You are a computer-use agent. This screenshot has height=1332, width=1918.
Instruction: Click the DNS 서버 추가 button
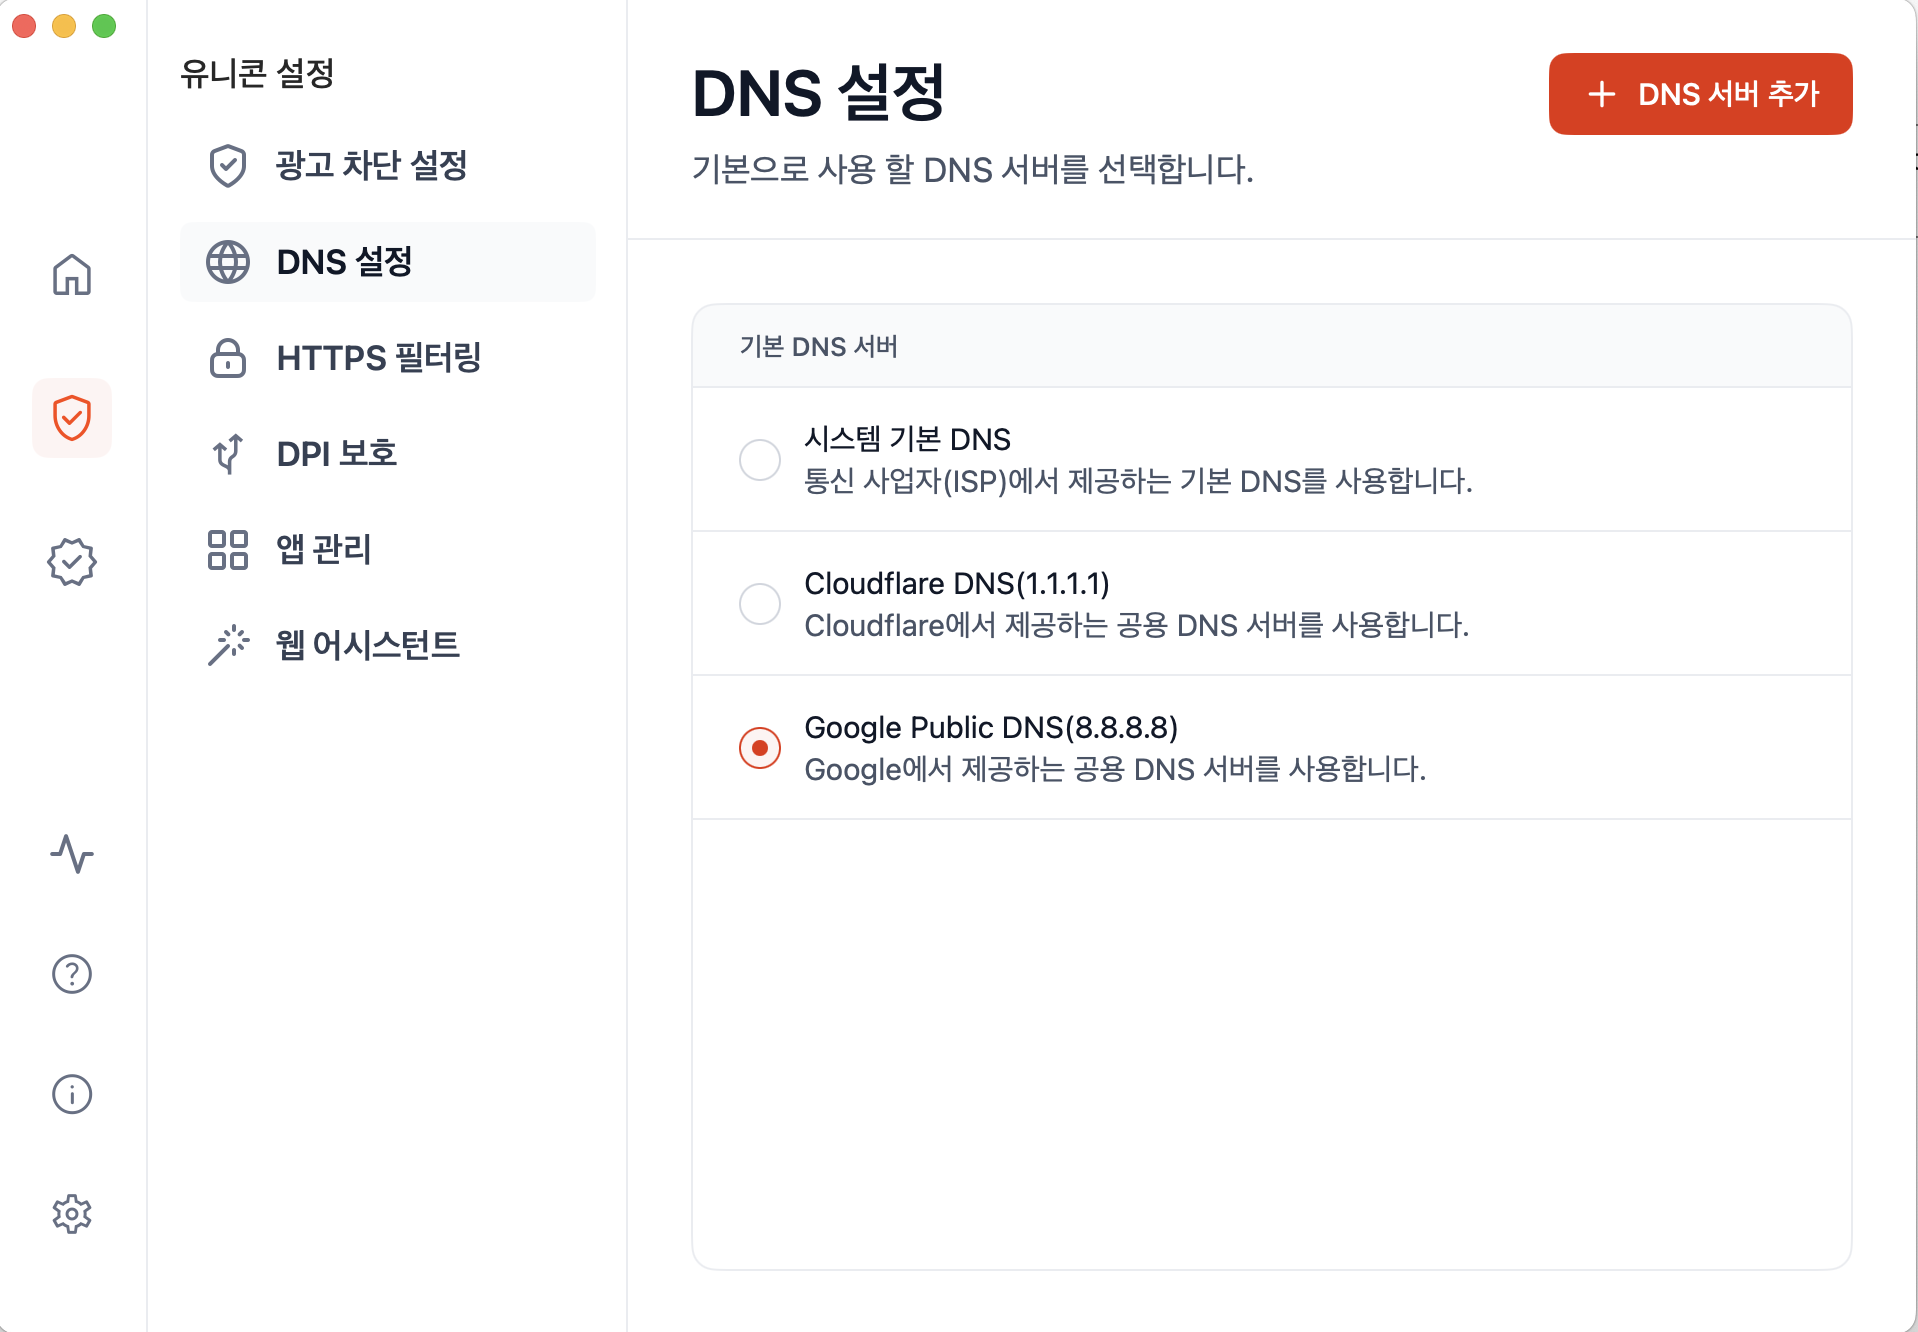[x=1700, y=94]
